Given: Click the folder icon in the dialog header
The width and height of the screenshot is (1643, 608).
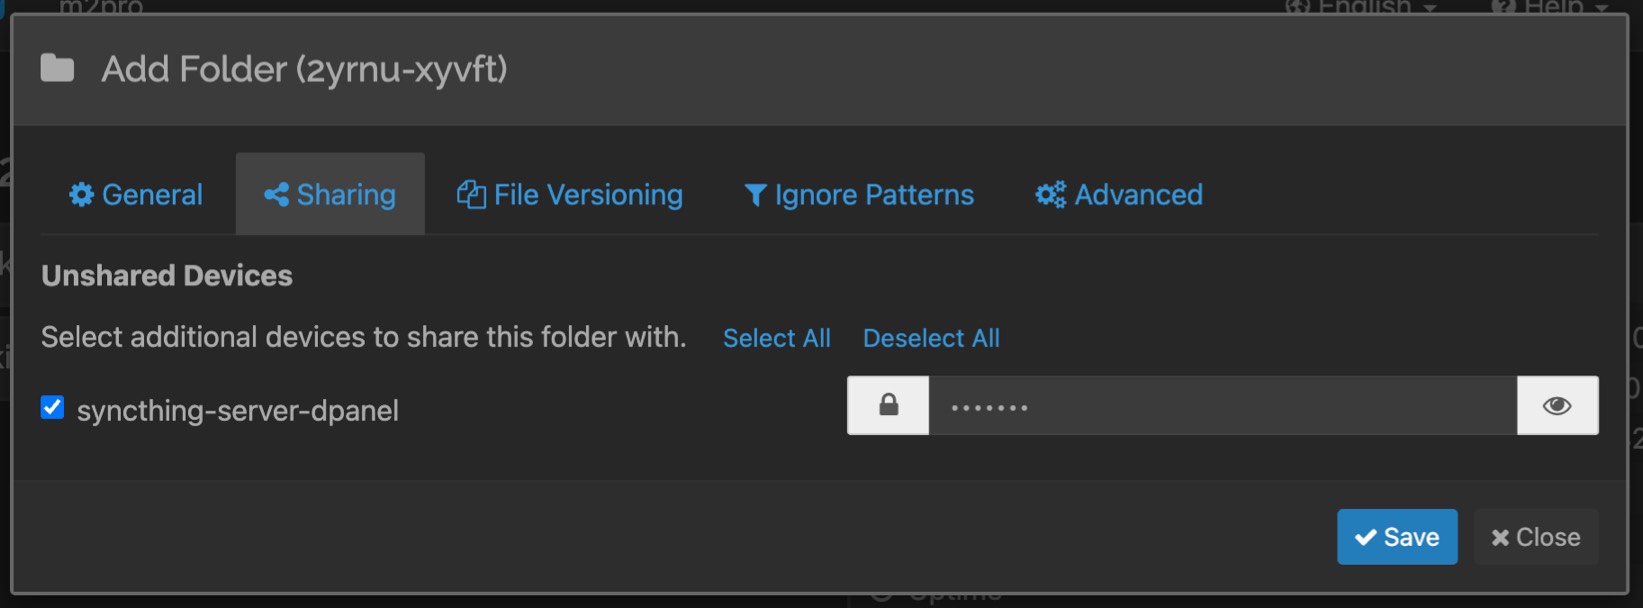Looking at the screenshot, I should (57, 69).
